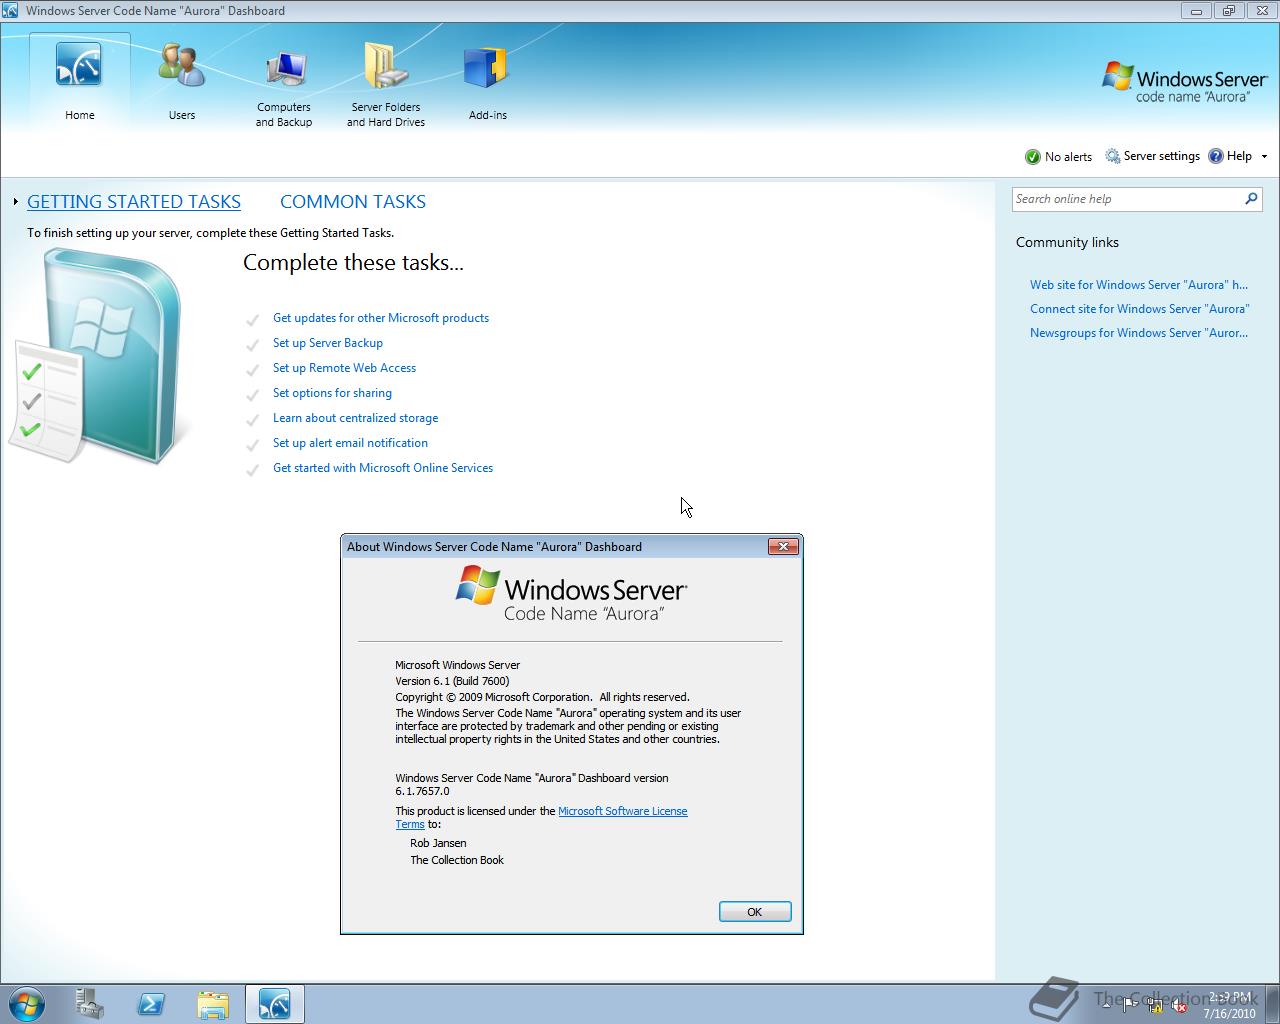Check mark beside Microsoft Online Services task
Image resolution: width=1280 pixels, height=1024 pixels.
[x=253, y=470]
